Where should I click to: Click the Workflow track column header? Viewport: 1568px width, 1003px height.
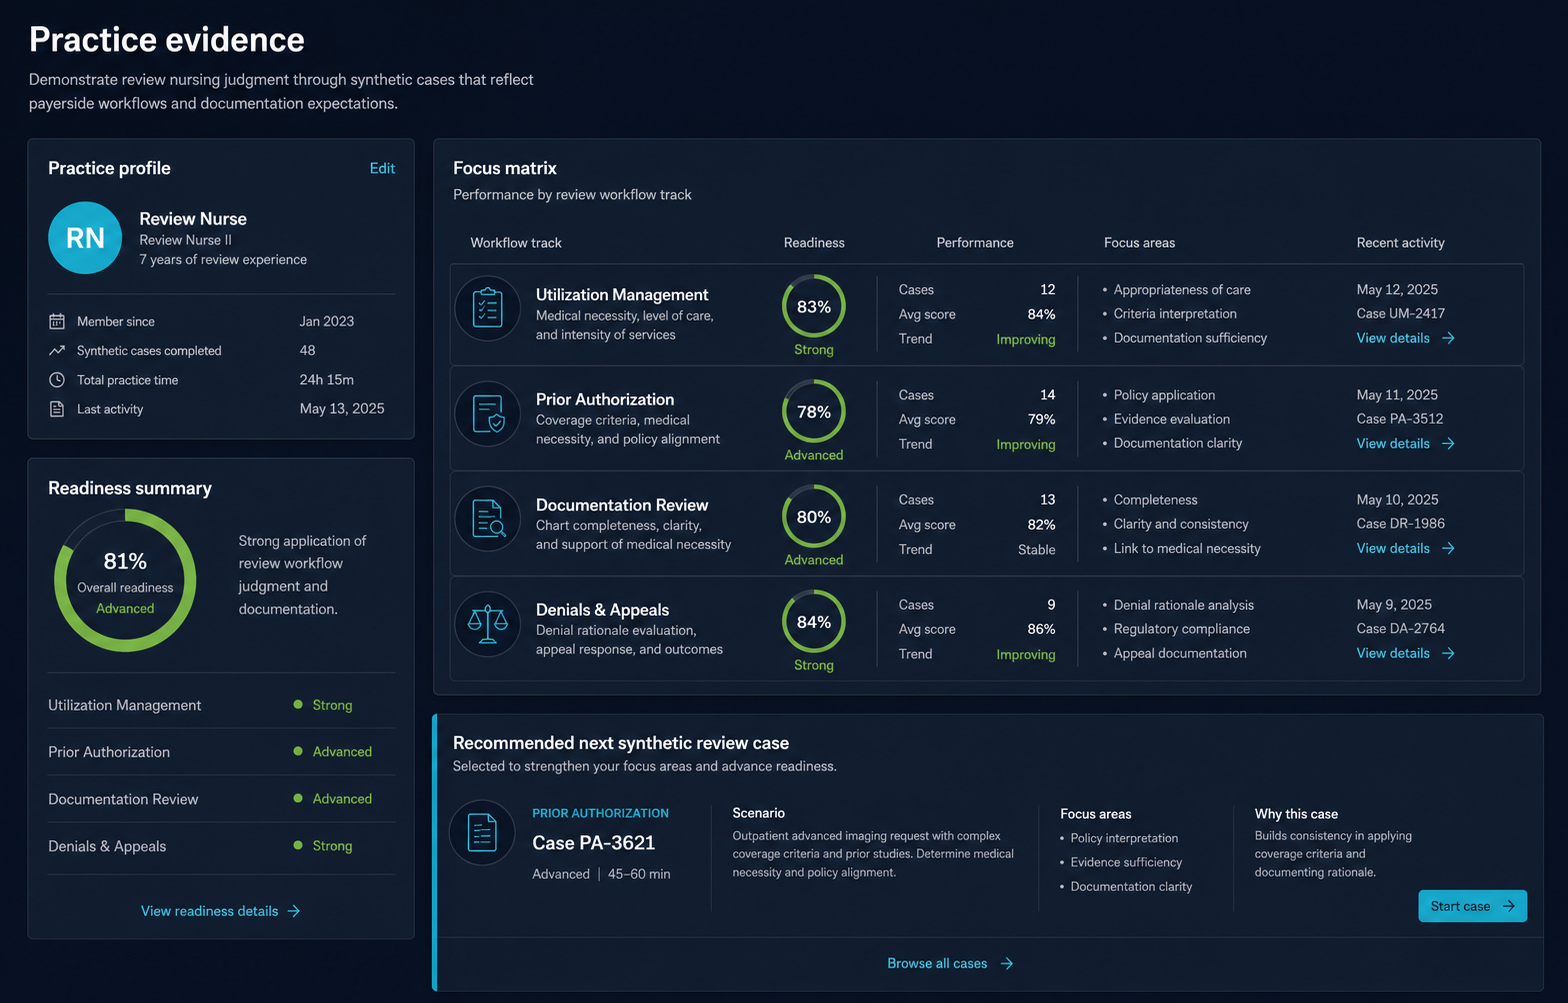click(x=516, y=243)
